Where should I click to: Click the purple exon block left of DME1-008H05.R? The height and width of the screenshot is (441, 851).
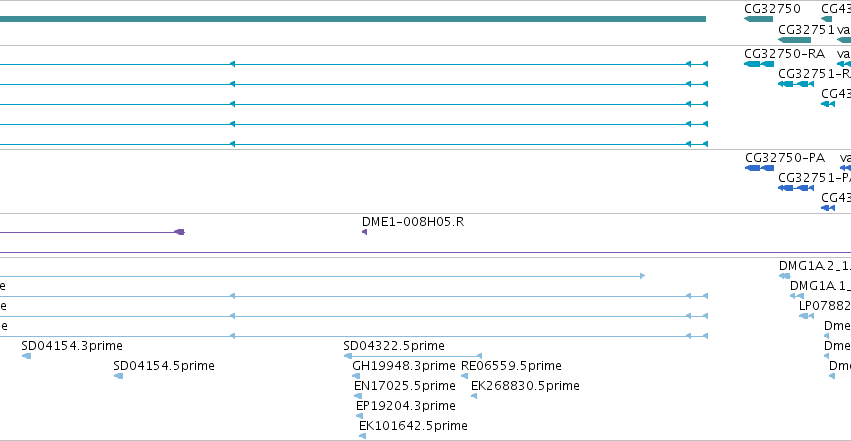[180, 232]
